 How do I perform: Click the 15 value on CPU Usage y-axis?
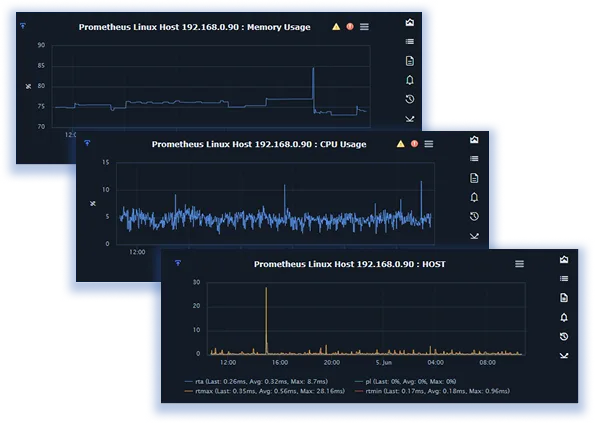tap(105, 162)
